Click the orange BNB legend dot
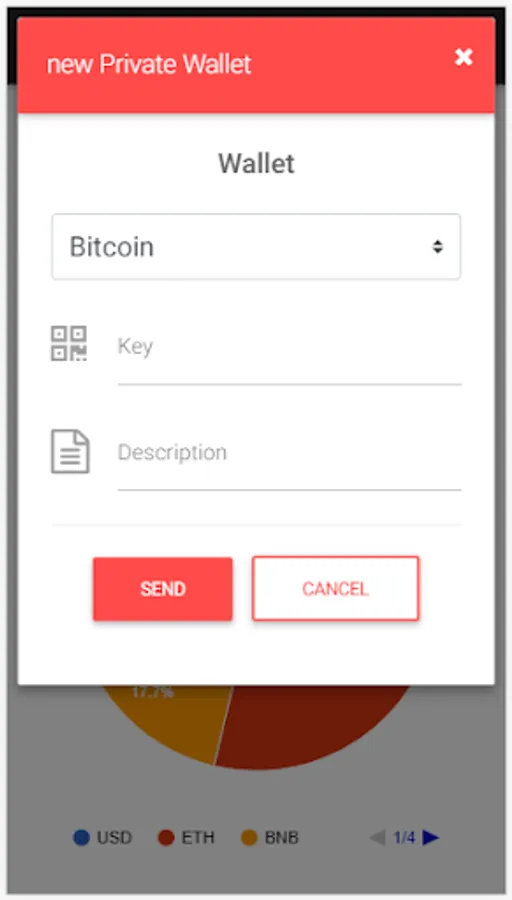This screenshot has width=512, height=900. point(249,838)
